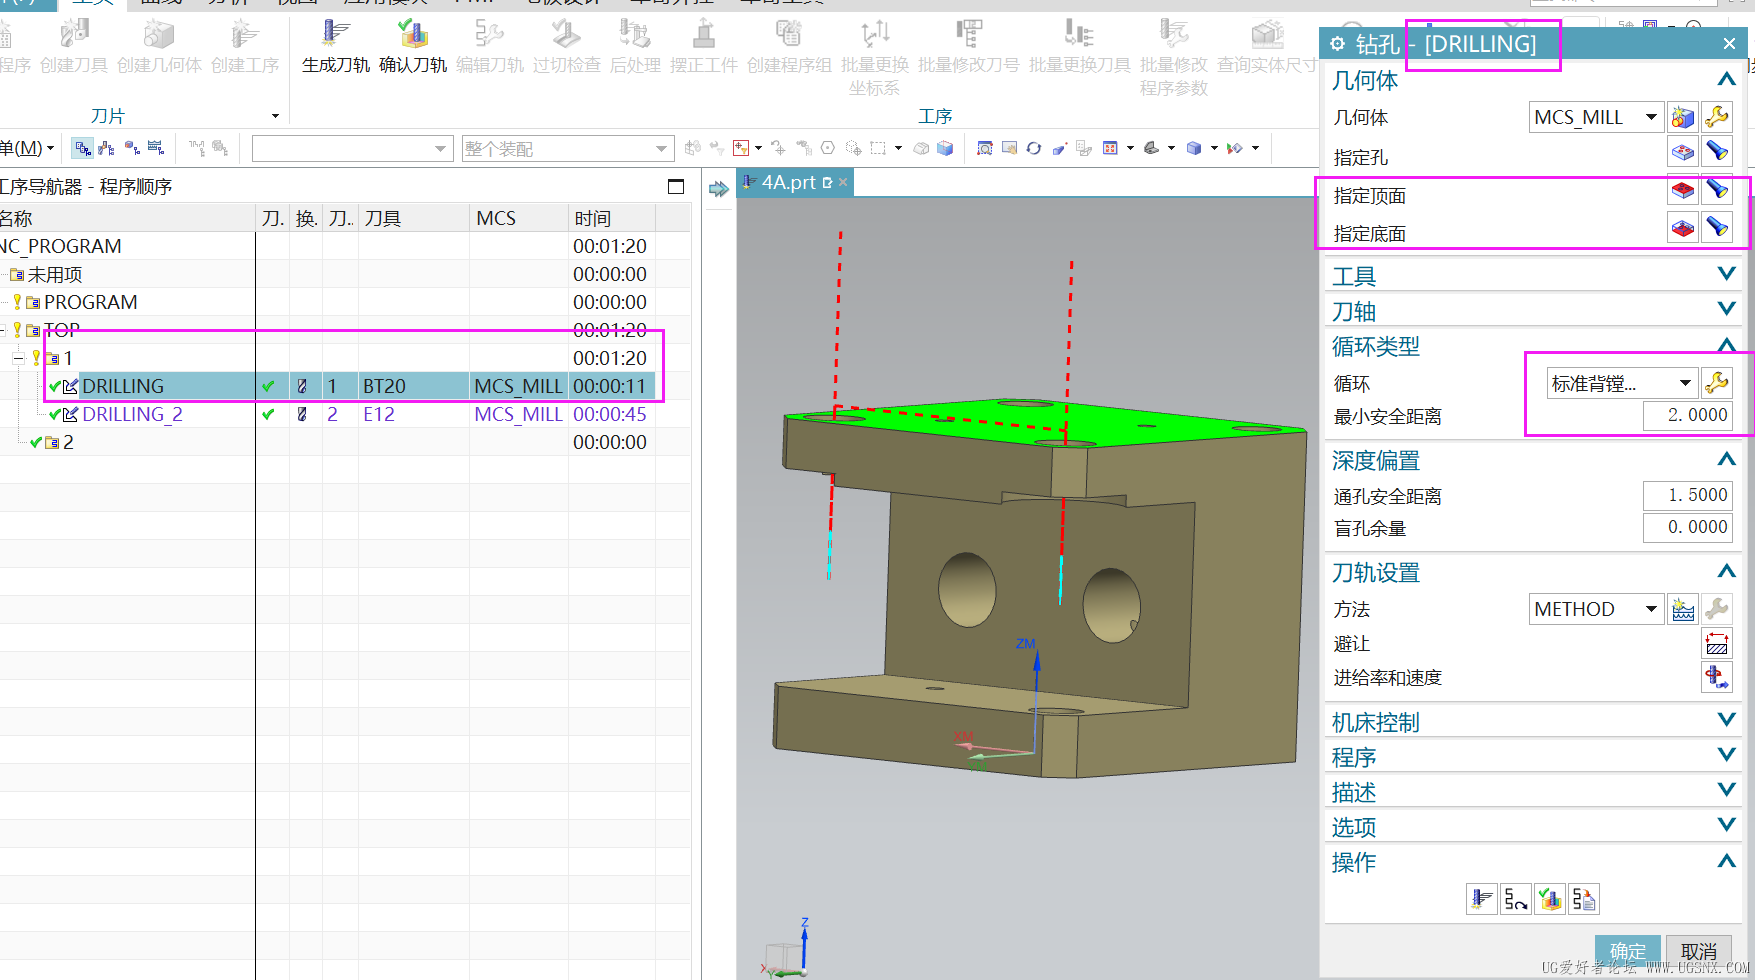Click the List icon under 操作
The width and height of the screenshot is (1755, 980).
[1584, 900]
